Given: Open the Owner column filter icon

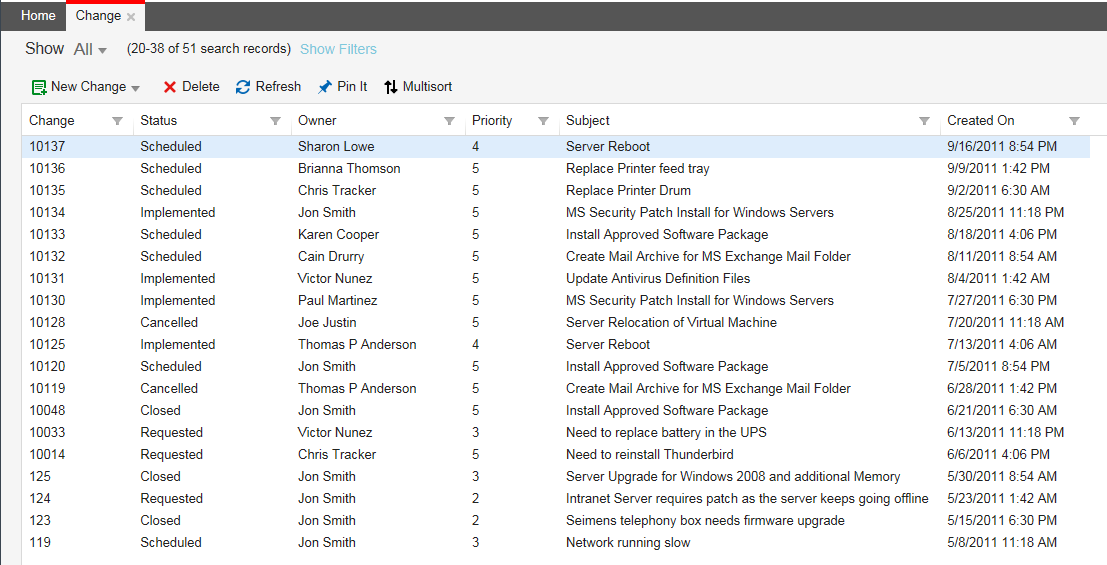Looking at the screenshot, I should [450, 121].
